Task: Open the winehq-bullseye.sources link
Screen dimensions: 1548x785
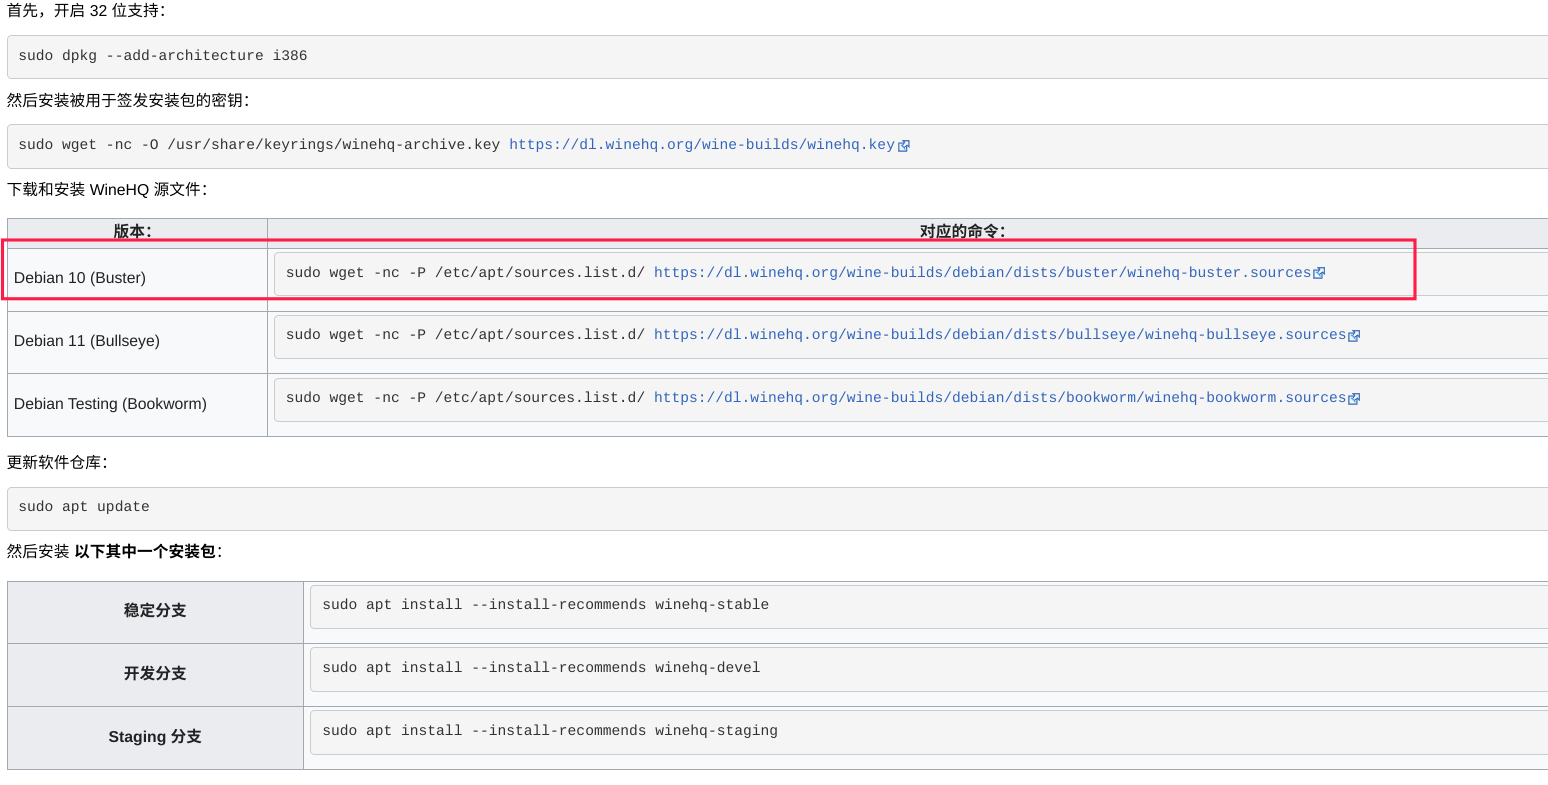Action: tap(999, 335)
